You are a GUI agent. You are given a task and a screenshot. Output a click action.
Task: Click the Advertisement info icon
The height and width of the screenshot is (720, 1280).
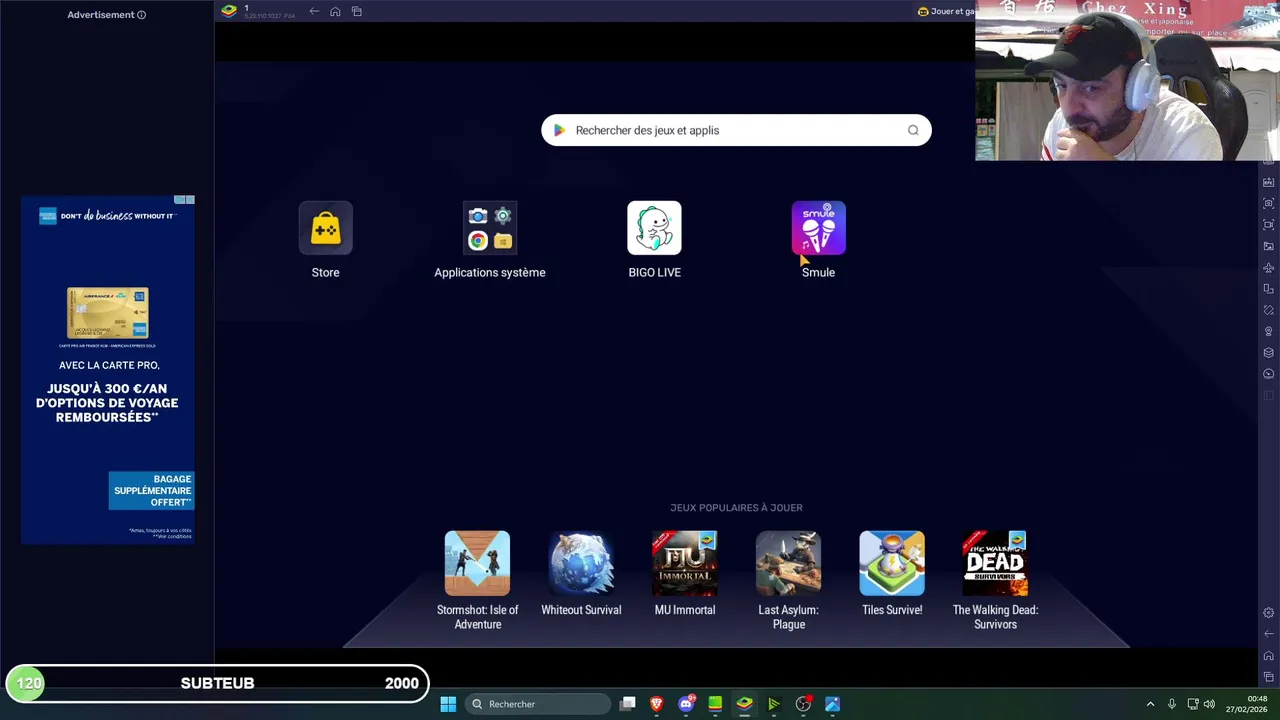coord(141,15)
